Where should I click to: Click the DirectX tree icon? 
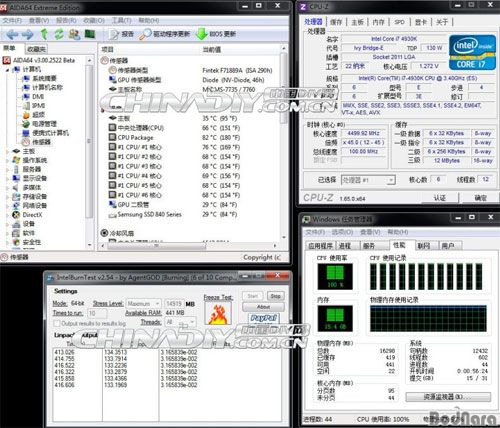point(16,215)
